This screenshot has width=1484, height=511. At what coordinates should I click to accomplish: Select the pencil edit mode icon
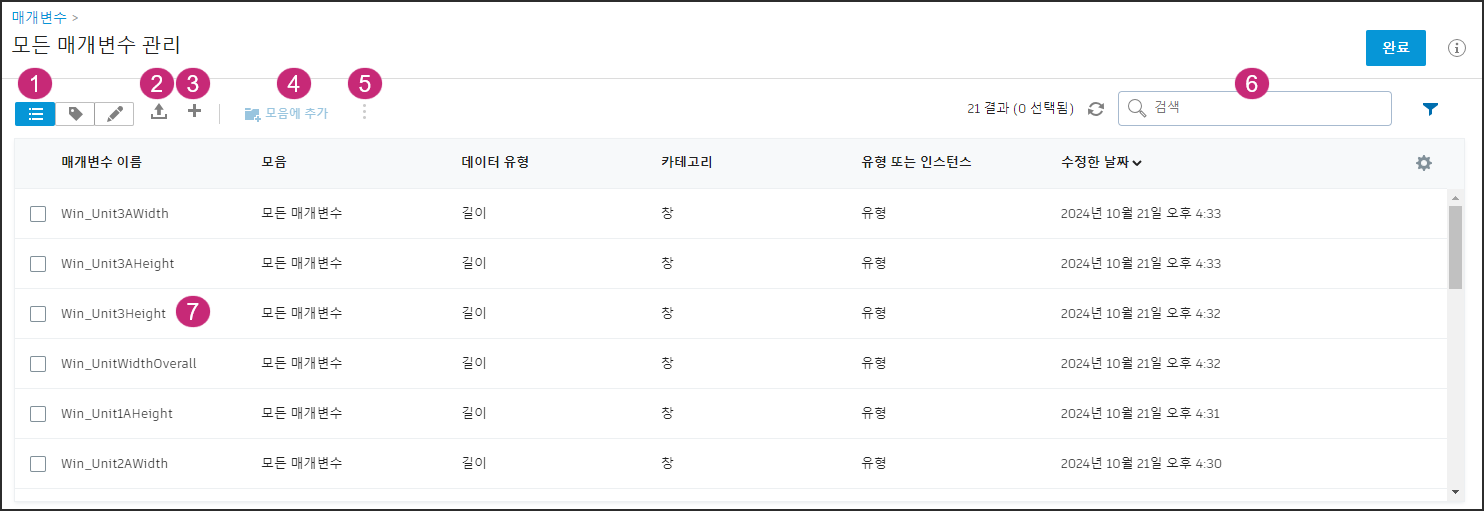click(114, 114)
